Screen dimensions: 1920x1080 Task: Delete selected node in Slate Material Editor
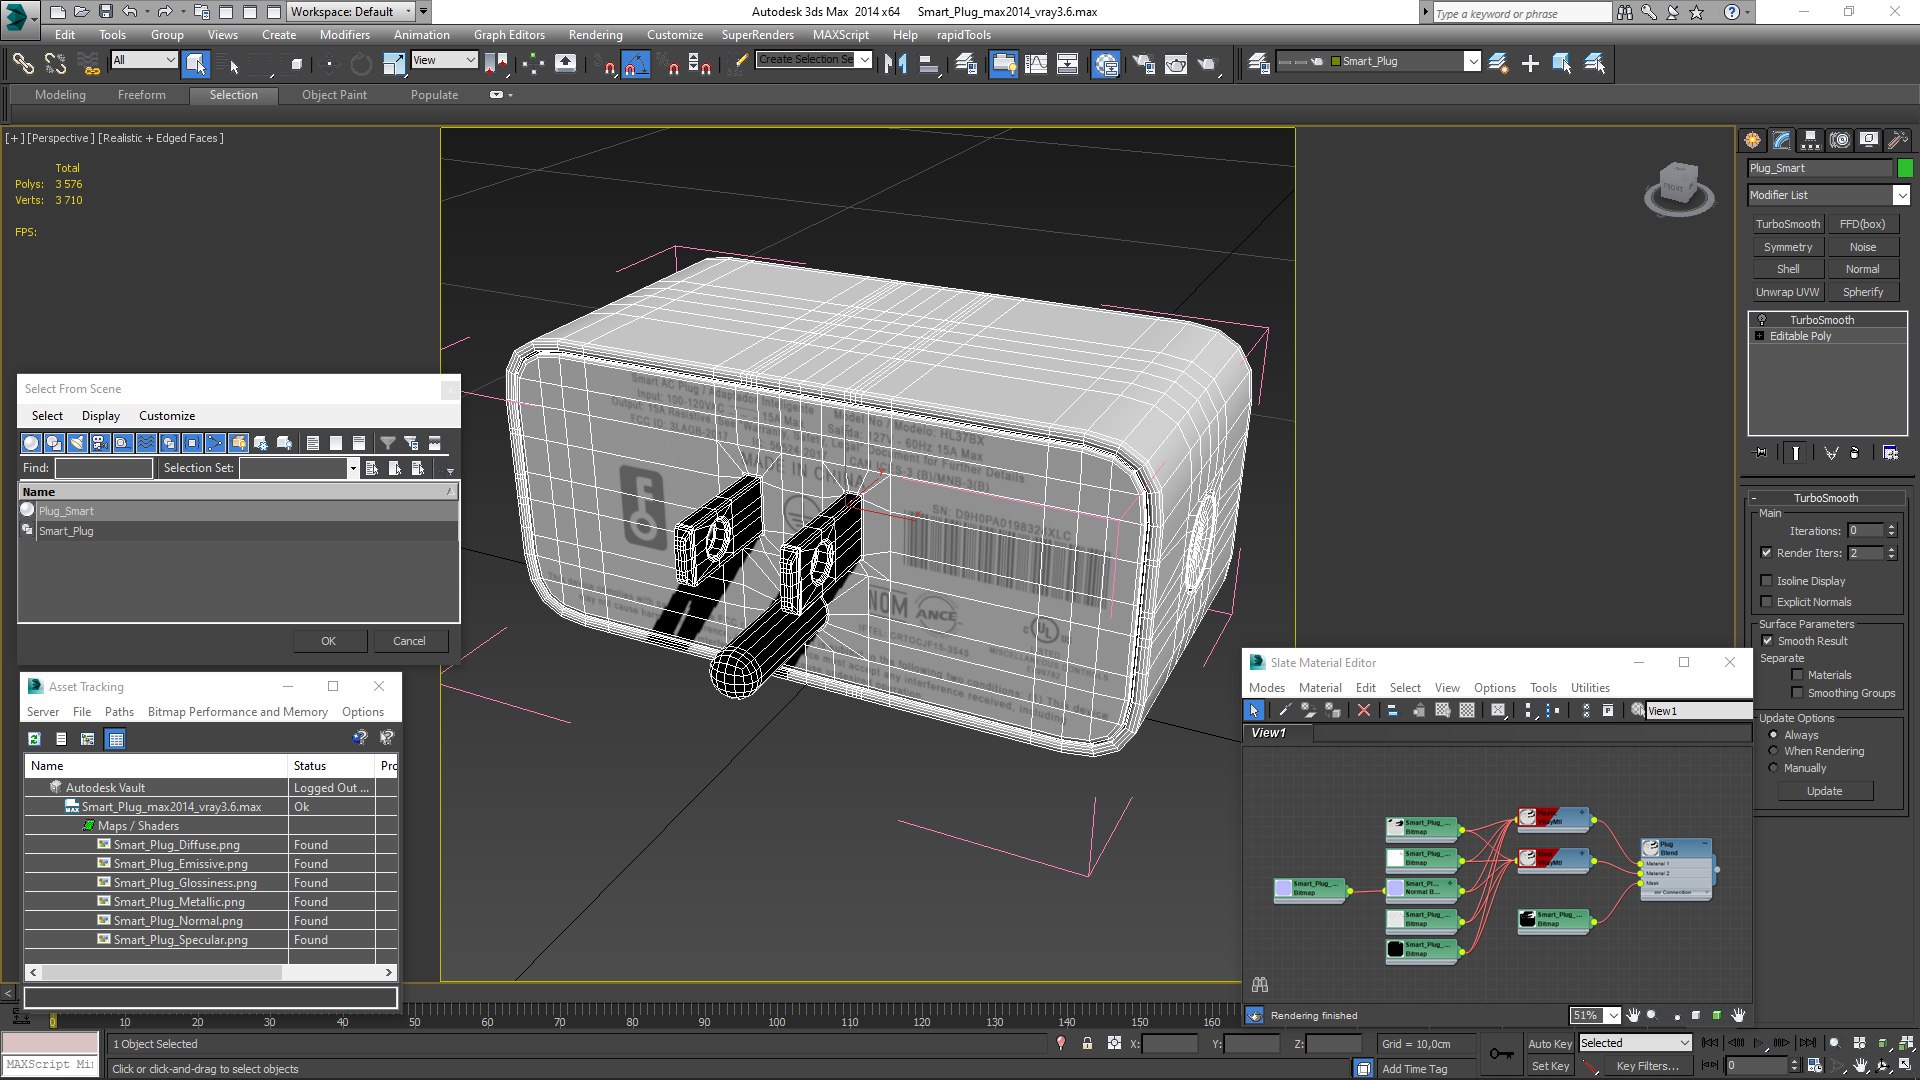1363,710
